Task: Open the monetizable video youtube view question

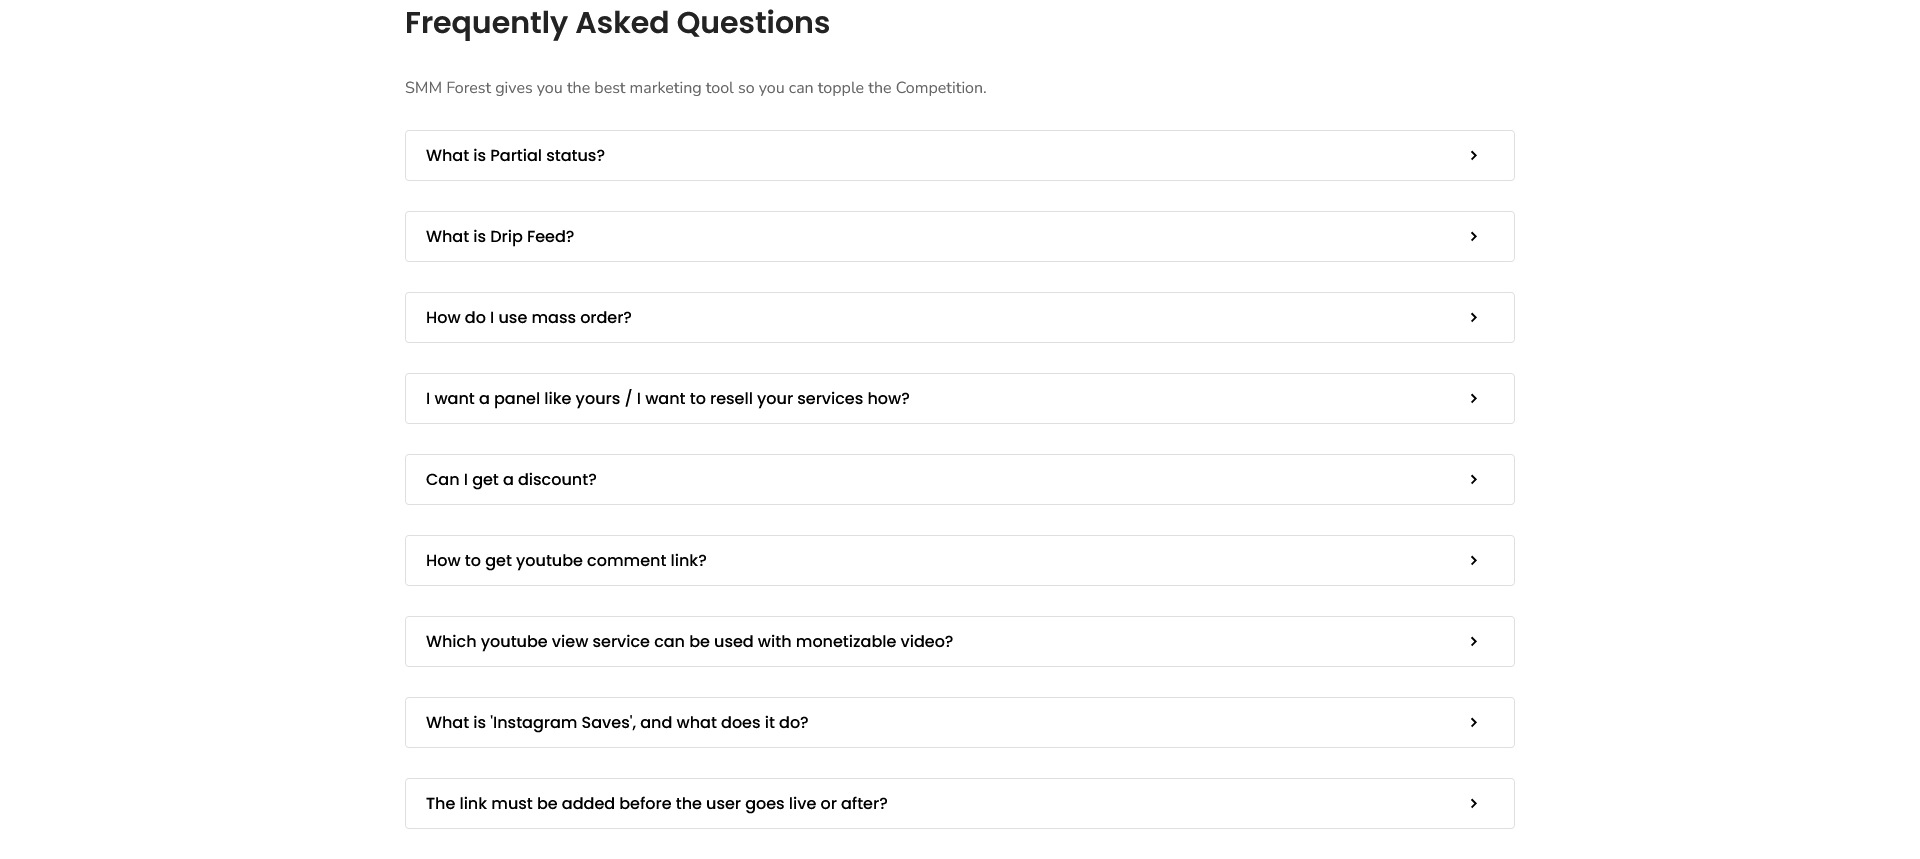Action: tap(689, 641)
